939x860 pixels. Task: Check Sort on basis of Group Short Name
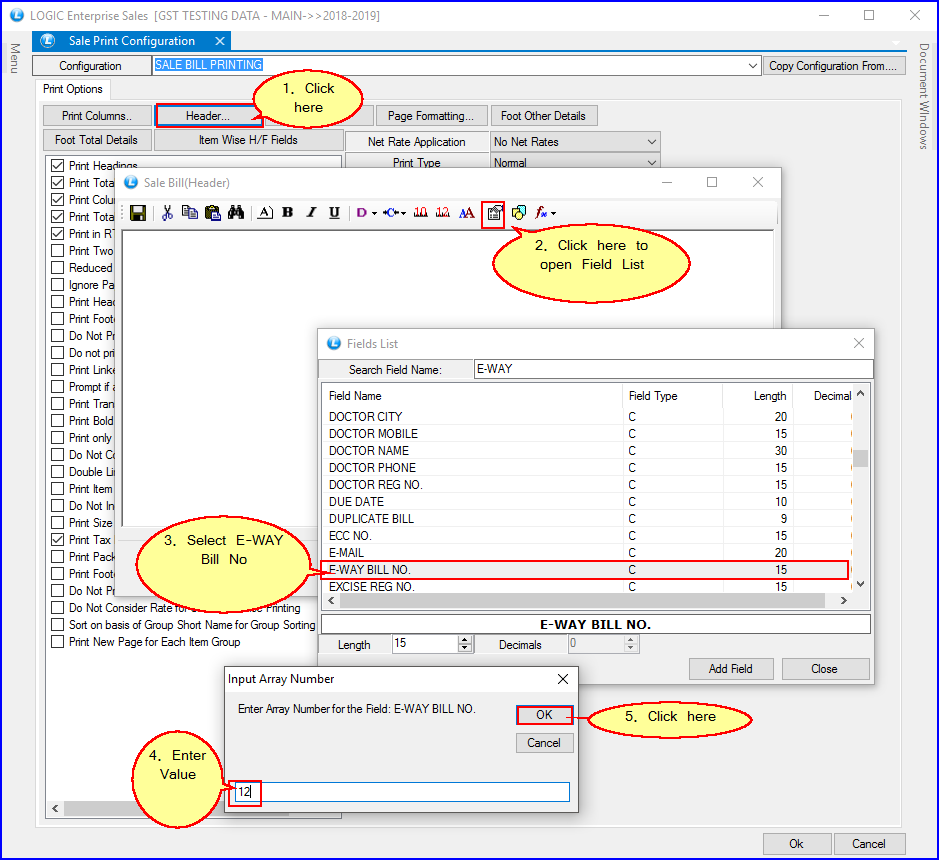[58, 625]
